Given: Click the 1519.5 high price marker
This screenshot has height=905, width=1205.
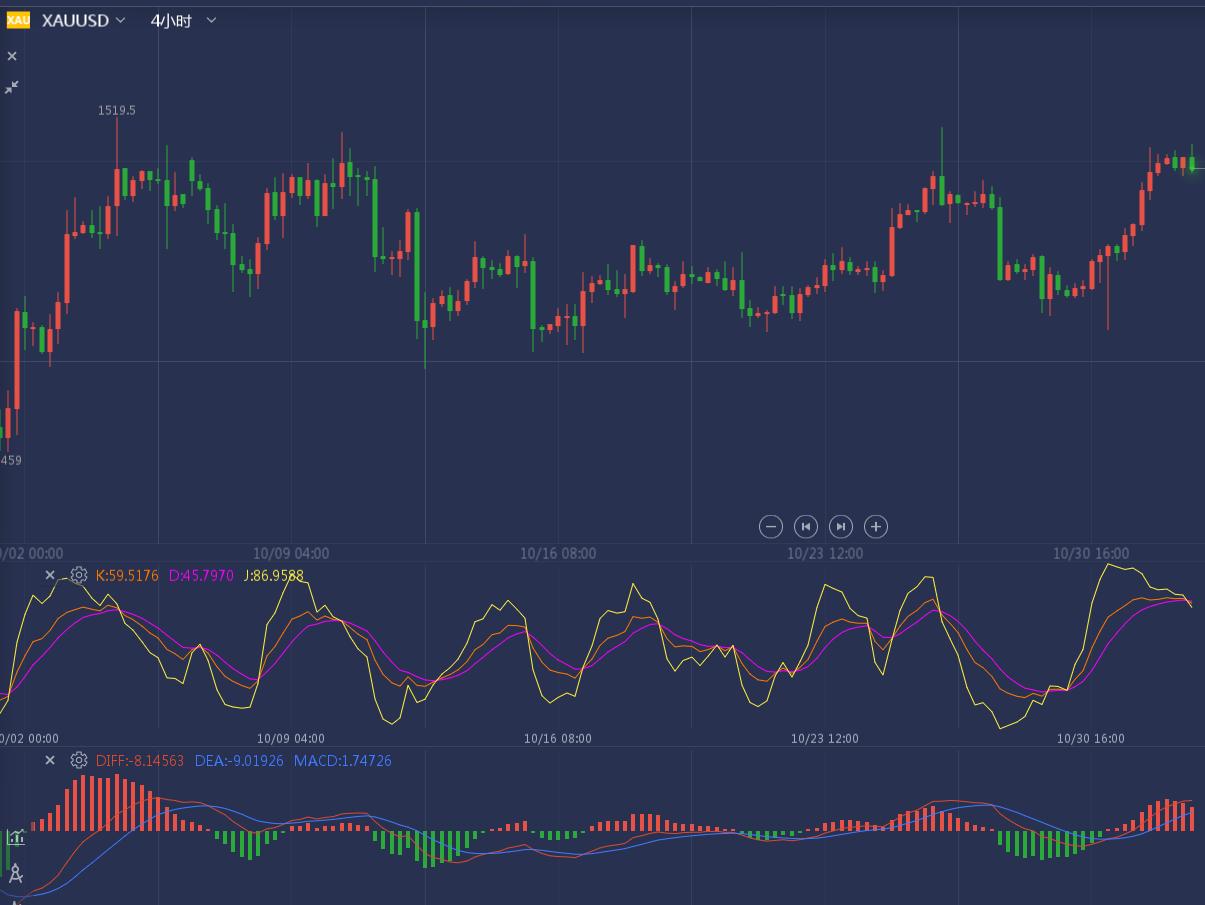Looking at the screenshot, I should (x=116, y=110).
